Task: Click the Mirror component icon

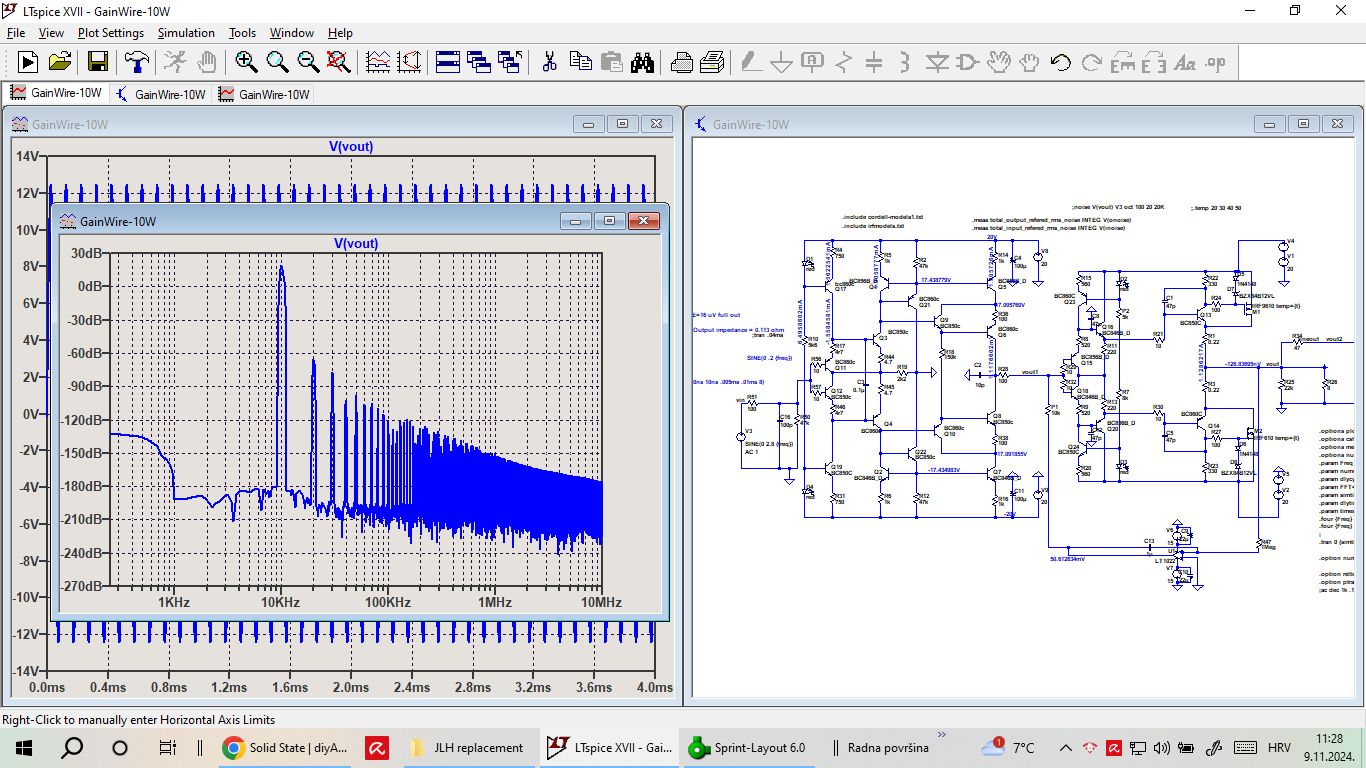Action: 1153,62
